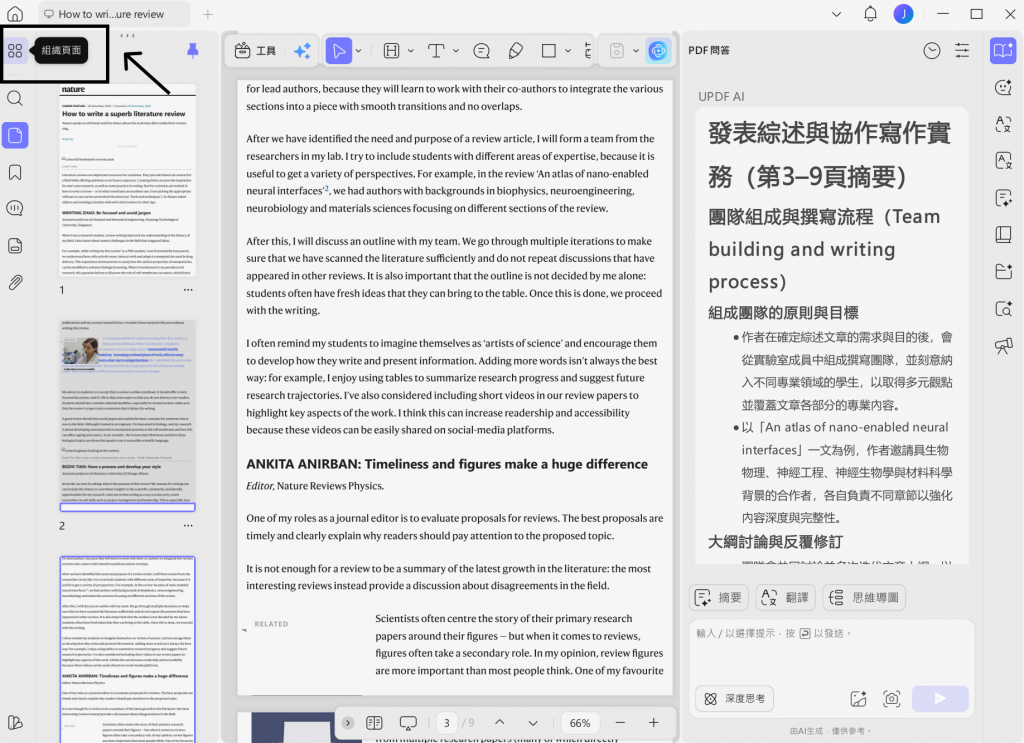
Task: Open the AI chat smiley icon
Action: click(x=1003, y=87)
